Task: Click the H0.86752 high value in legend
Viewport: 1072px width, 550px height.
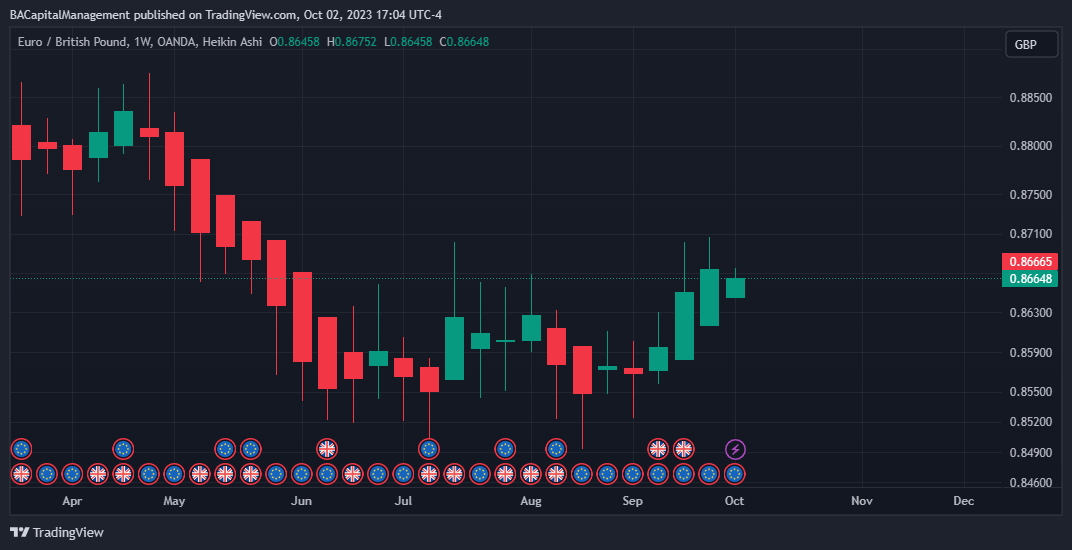Action: click(351, 42)
